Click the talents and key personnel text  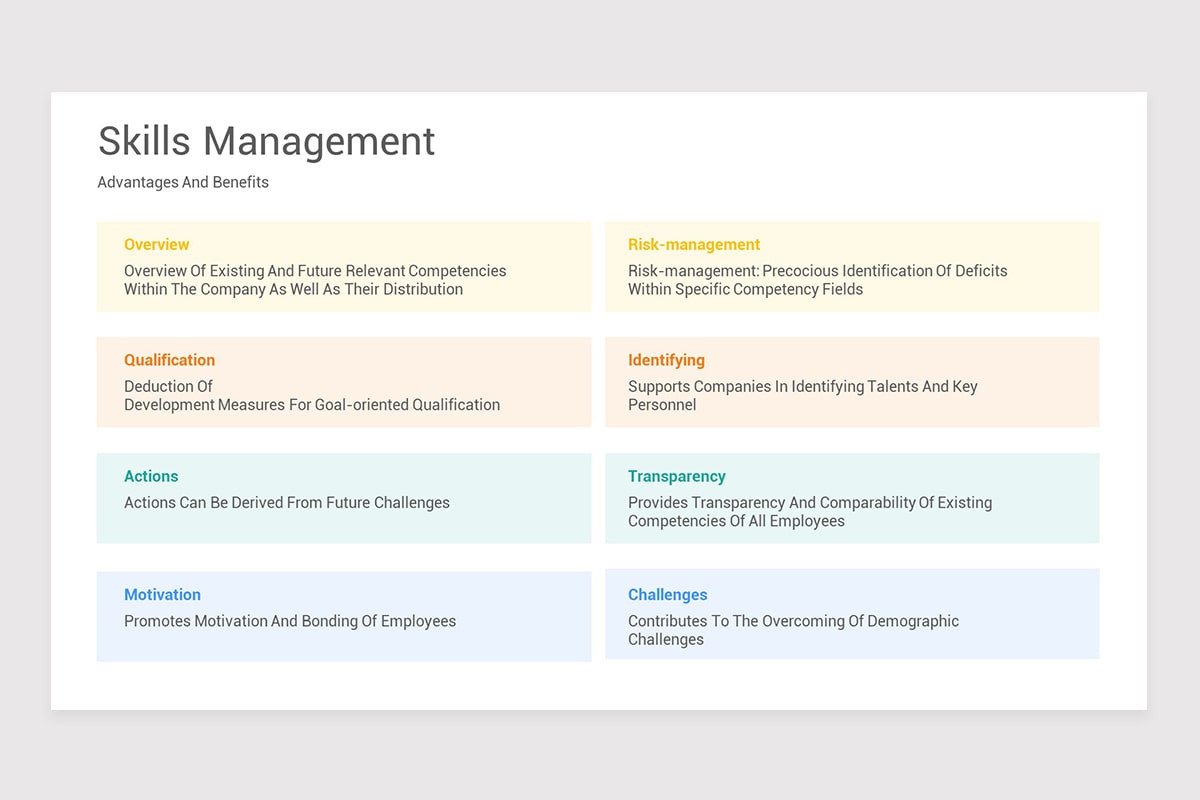click(x=802, y=396)
